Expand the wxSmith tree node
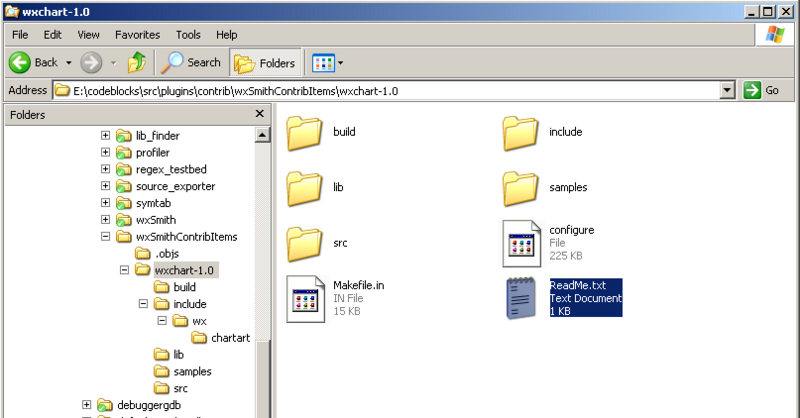 point(105,219)
